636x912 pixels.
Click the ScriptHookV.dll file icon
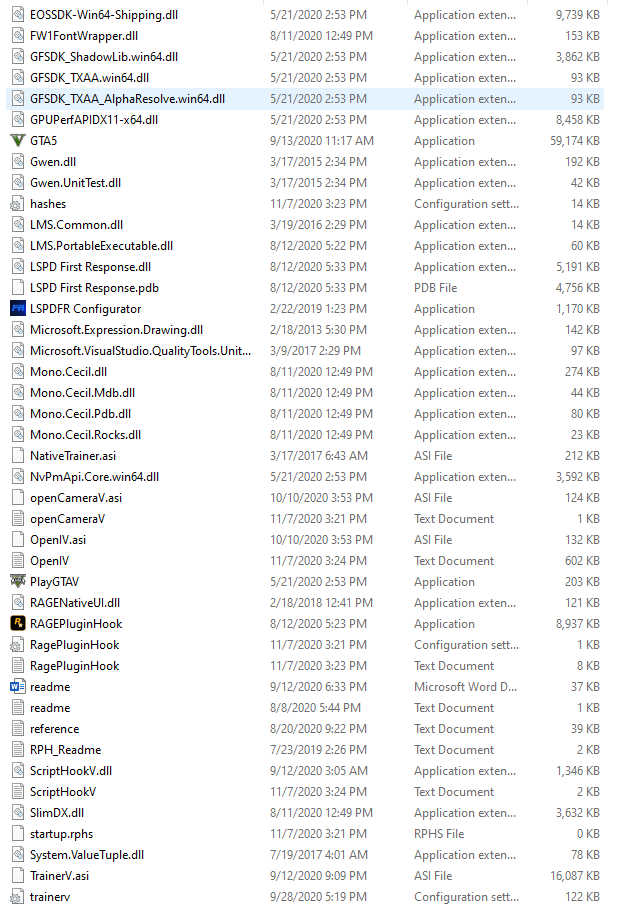tap(18, 771)
